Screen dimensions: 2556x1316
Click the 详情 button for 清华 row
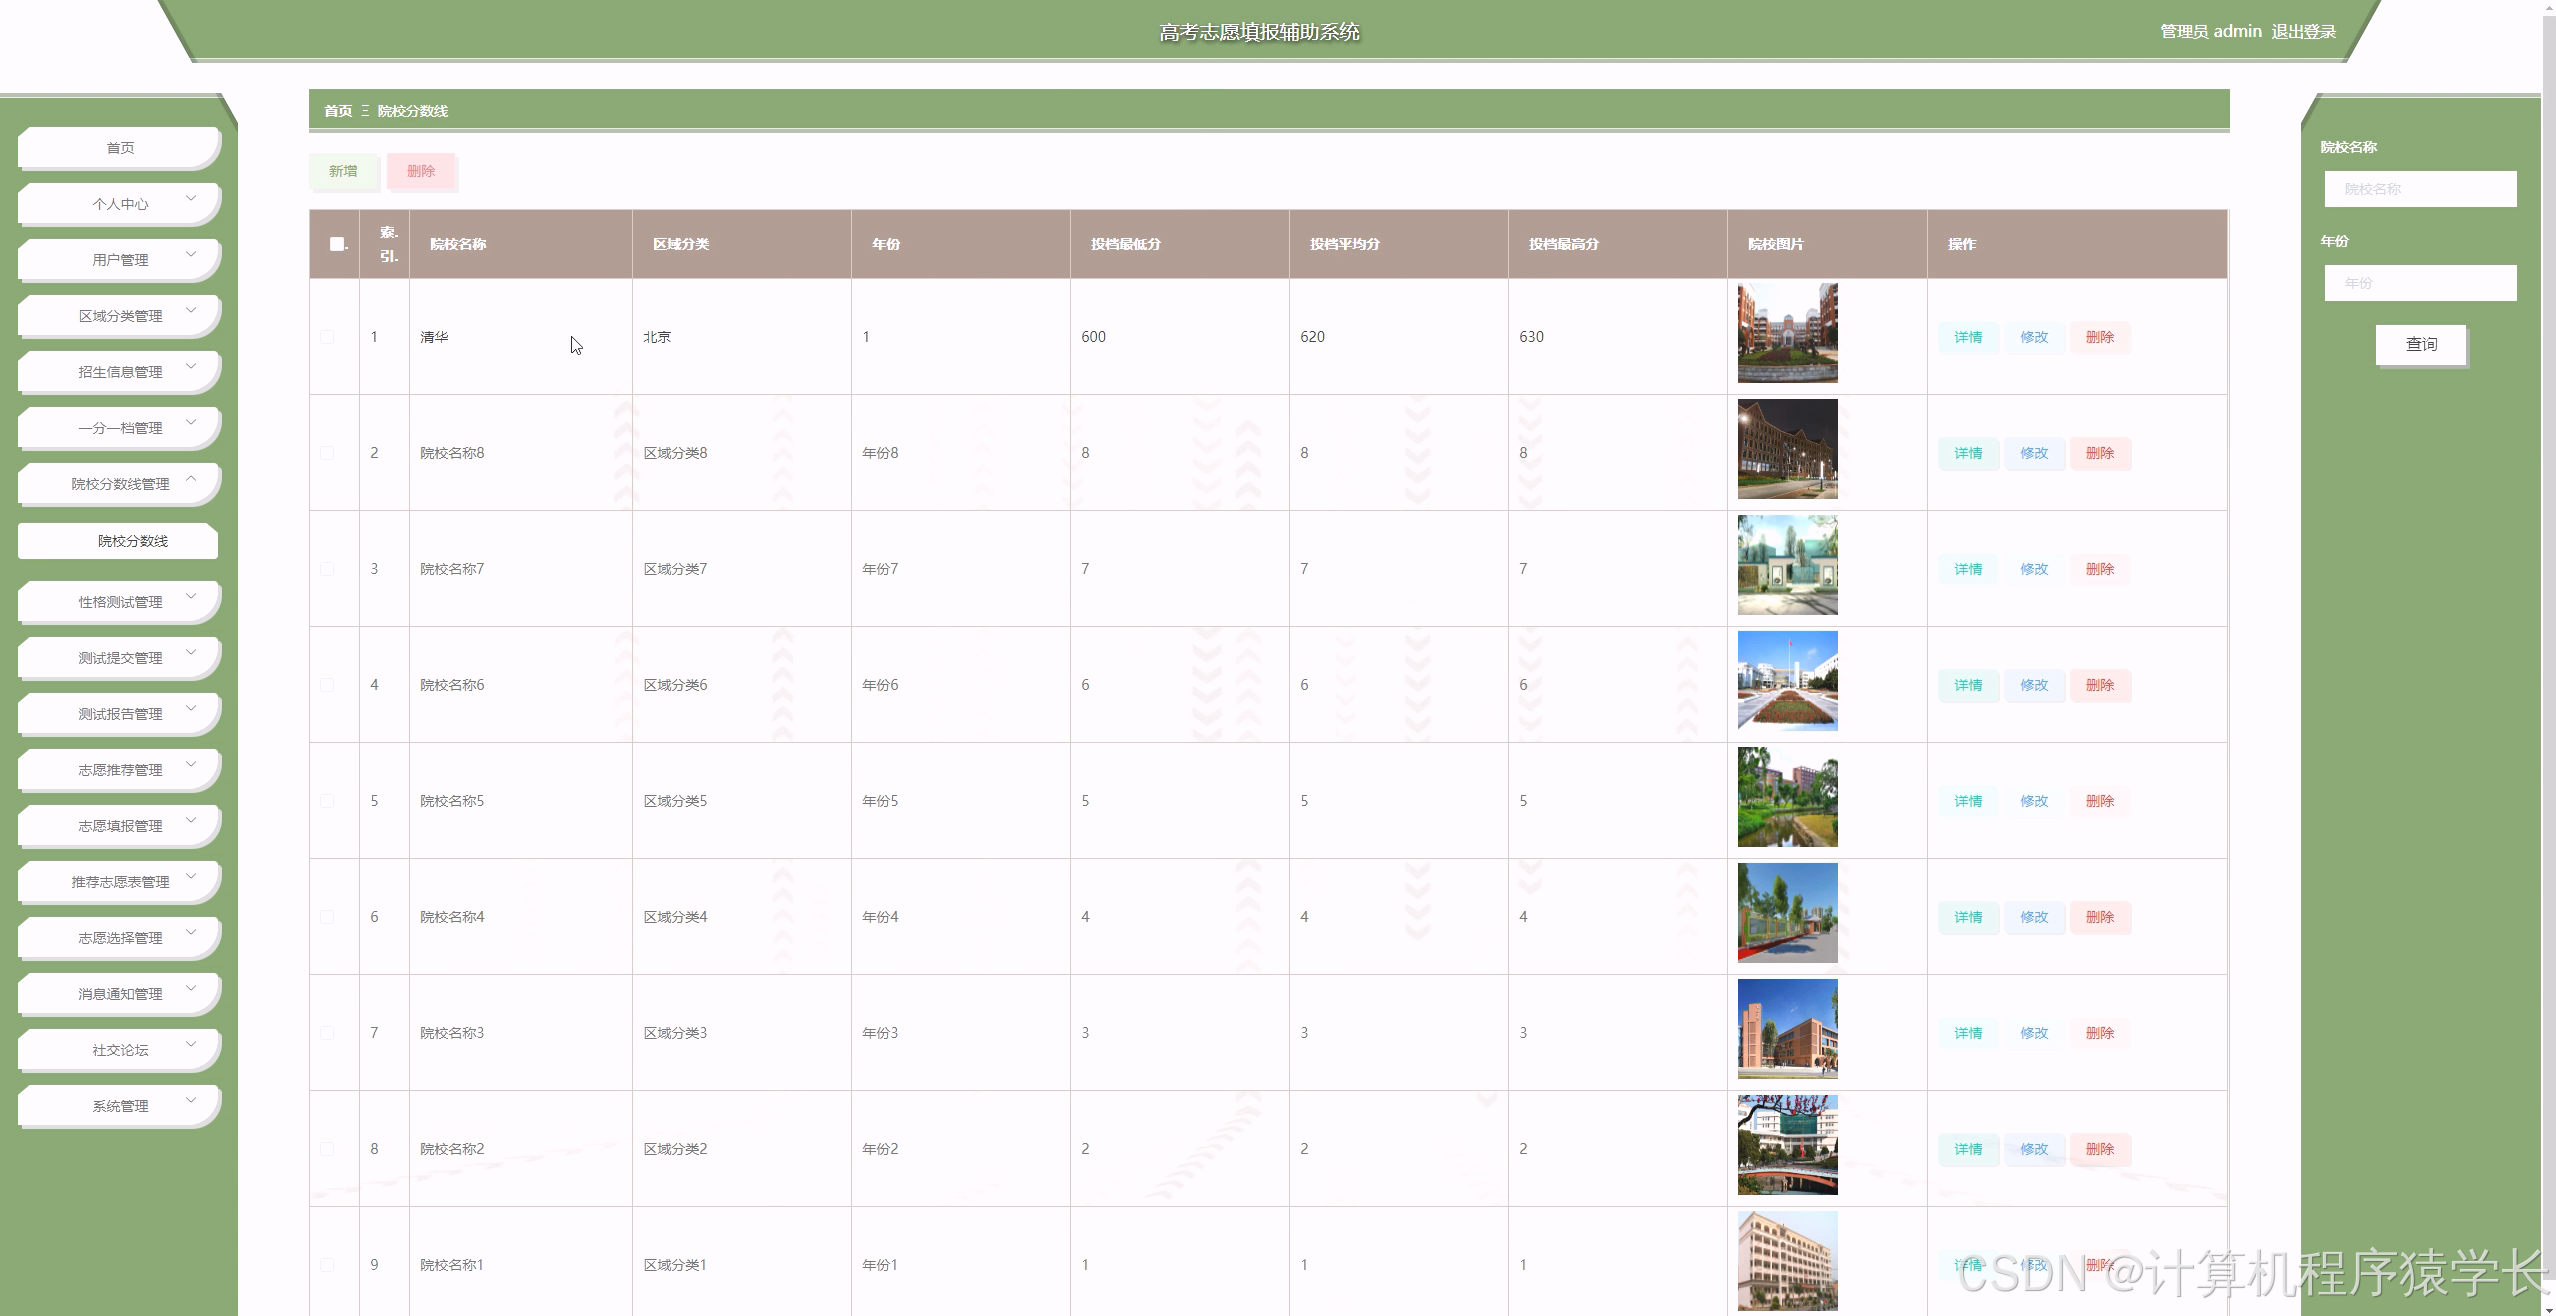click(x=1967, y=337)
